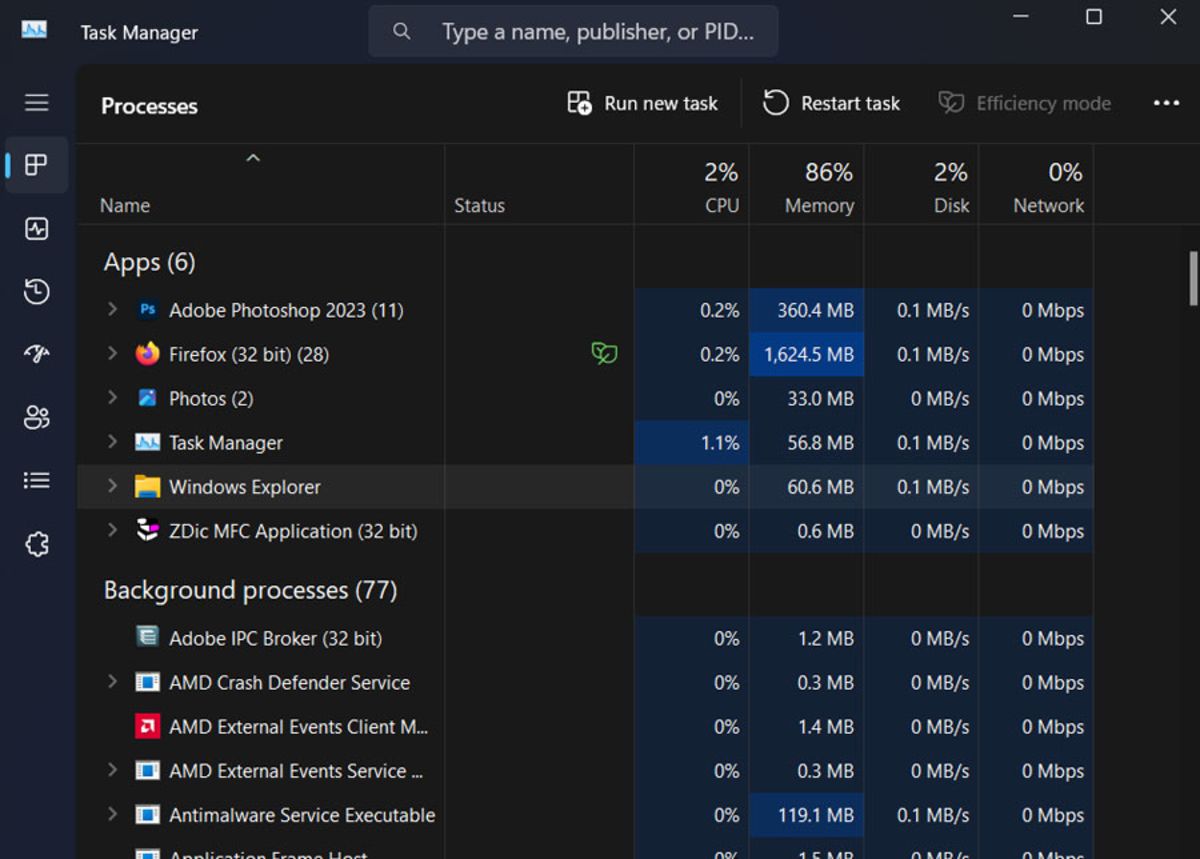The image size is (1200, 859).
Task: Click the Antimalware Service Executable icon
Action: [147, 815]
